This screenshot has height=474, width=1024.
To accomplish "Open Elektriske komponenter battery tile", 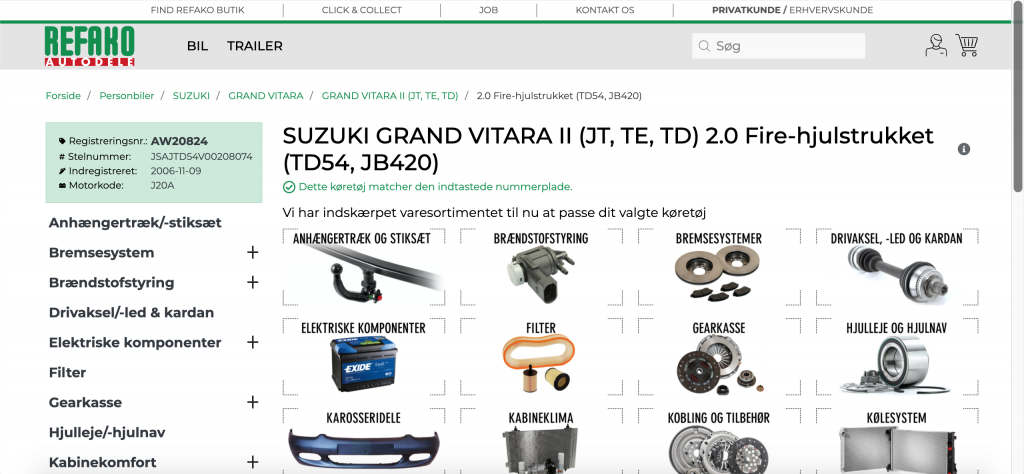I will 364,357.
